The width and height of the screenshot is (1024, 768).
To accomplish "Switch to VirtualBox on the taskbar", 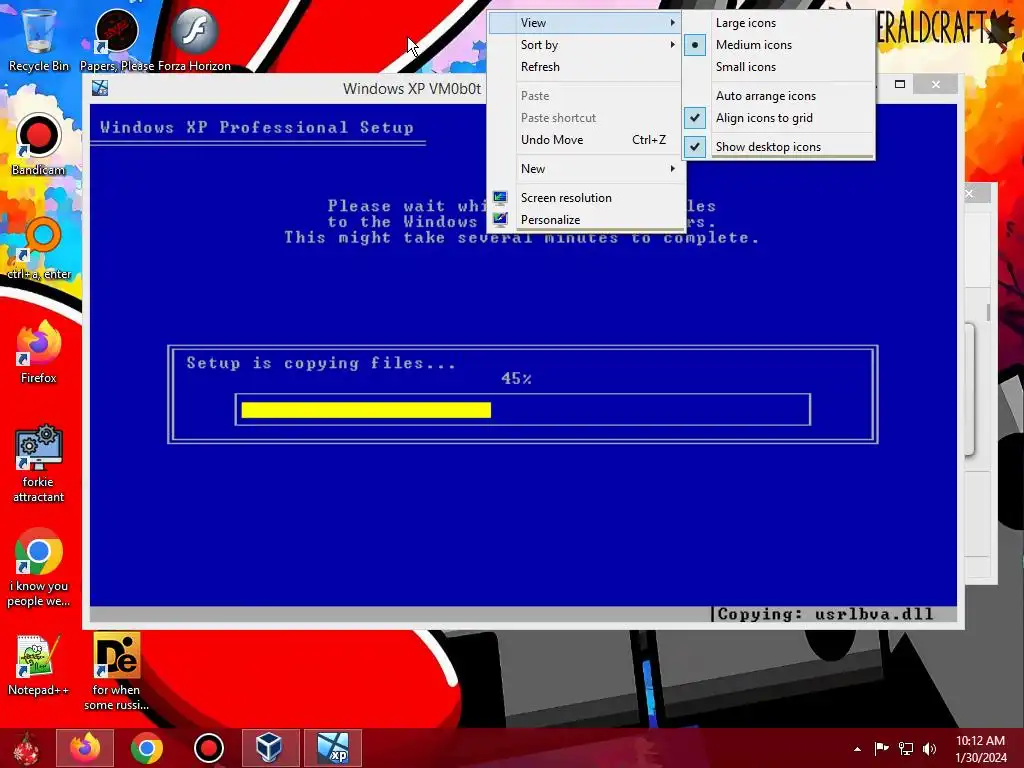I will click(x=270, y=748).
